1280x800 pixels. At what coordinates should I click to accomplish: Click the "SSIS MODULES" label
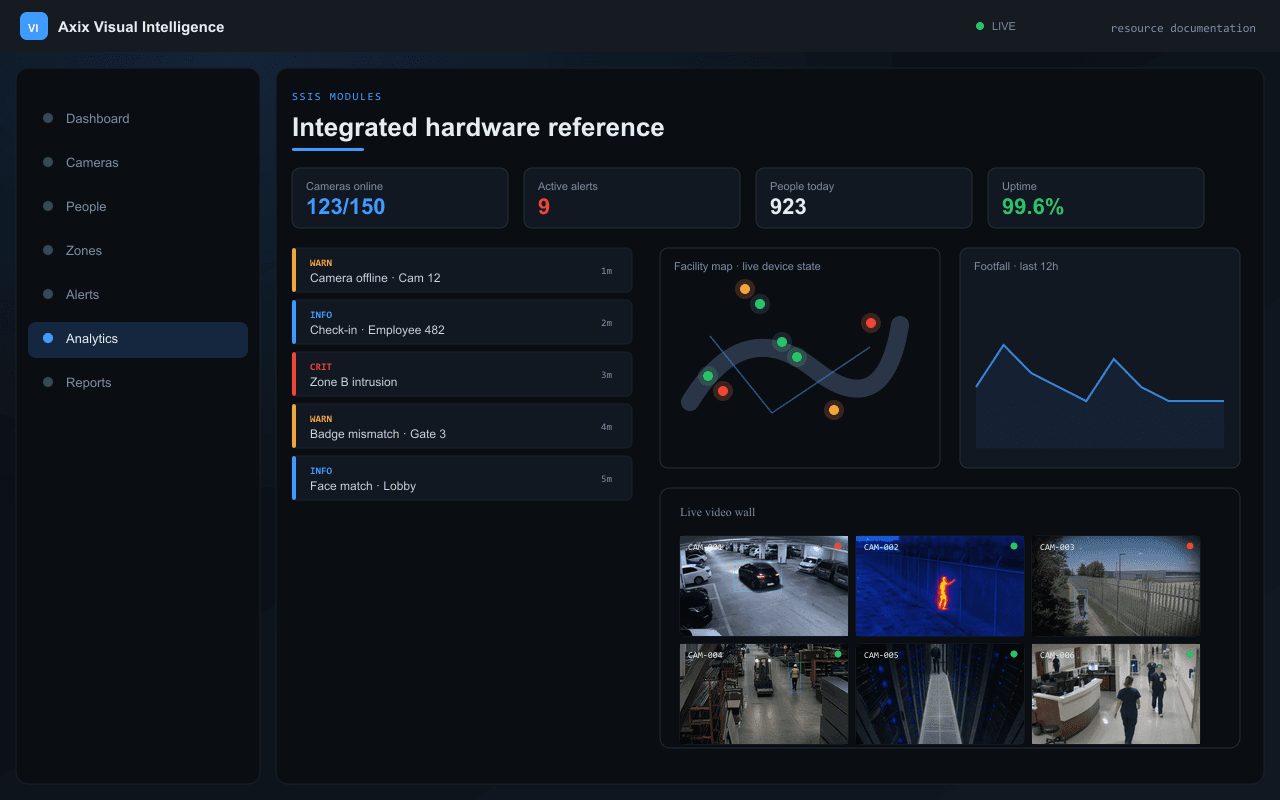(x=337, y=97)
